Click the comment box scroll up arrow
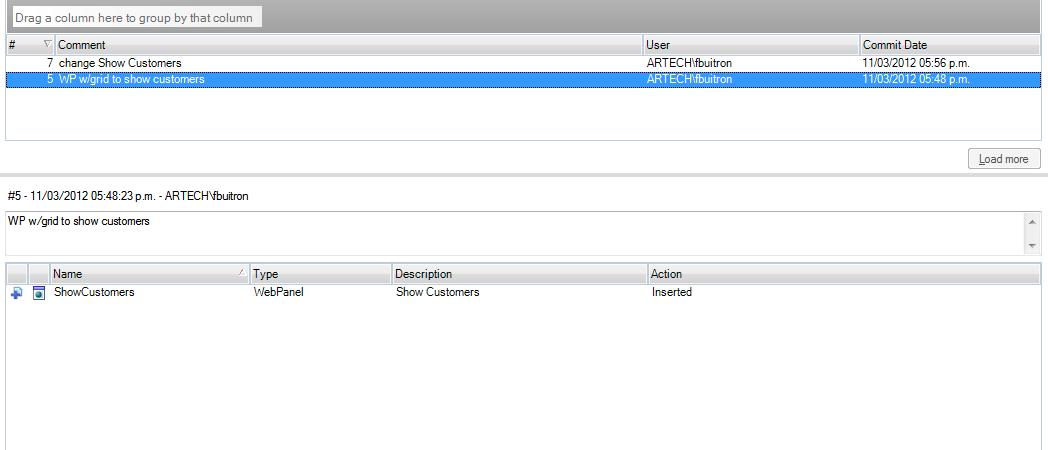The height and width of the screenshot is (450, 1048). pyautogui.click(x=1032, y=221)
